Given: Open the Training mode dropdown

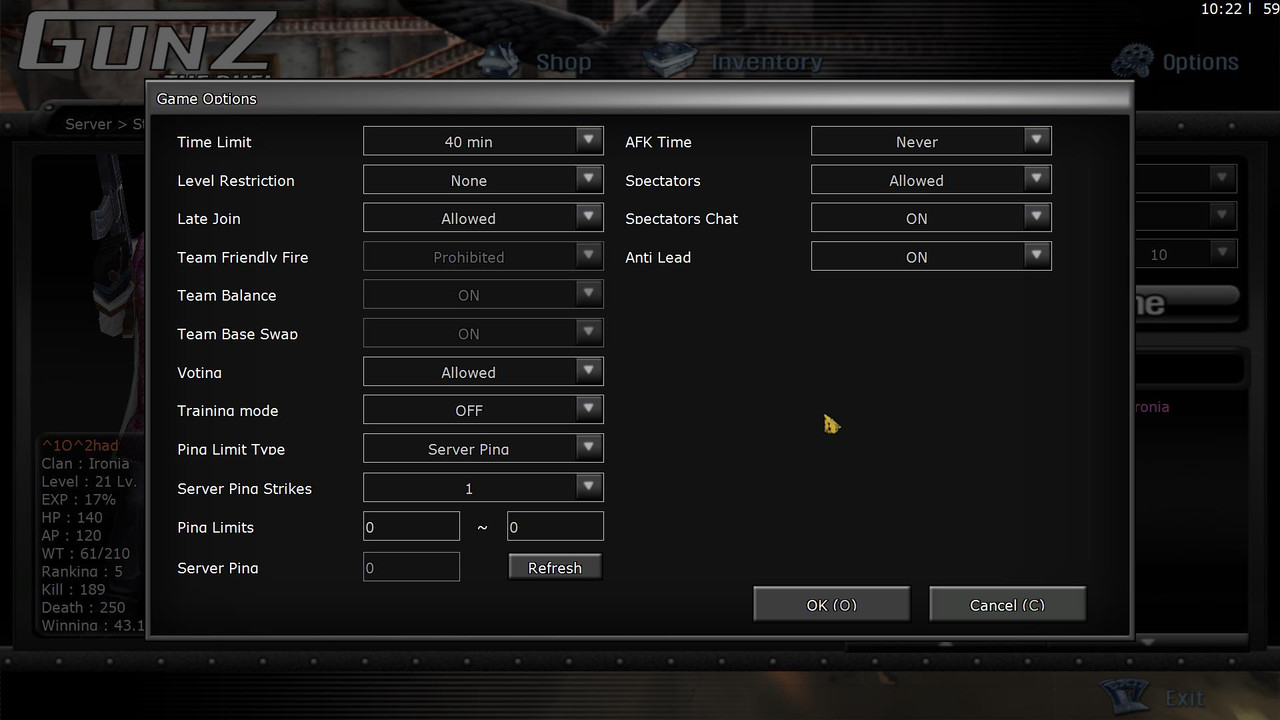Looking at the screenshot, I should [x=483, y=410].
